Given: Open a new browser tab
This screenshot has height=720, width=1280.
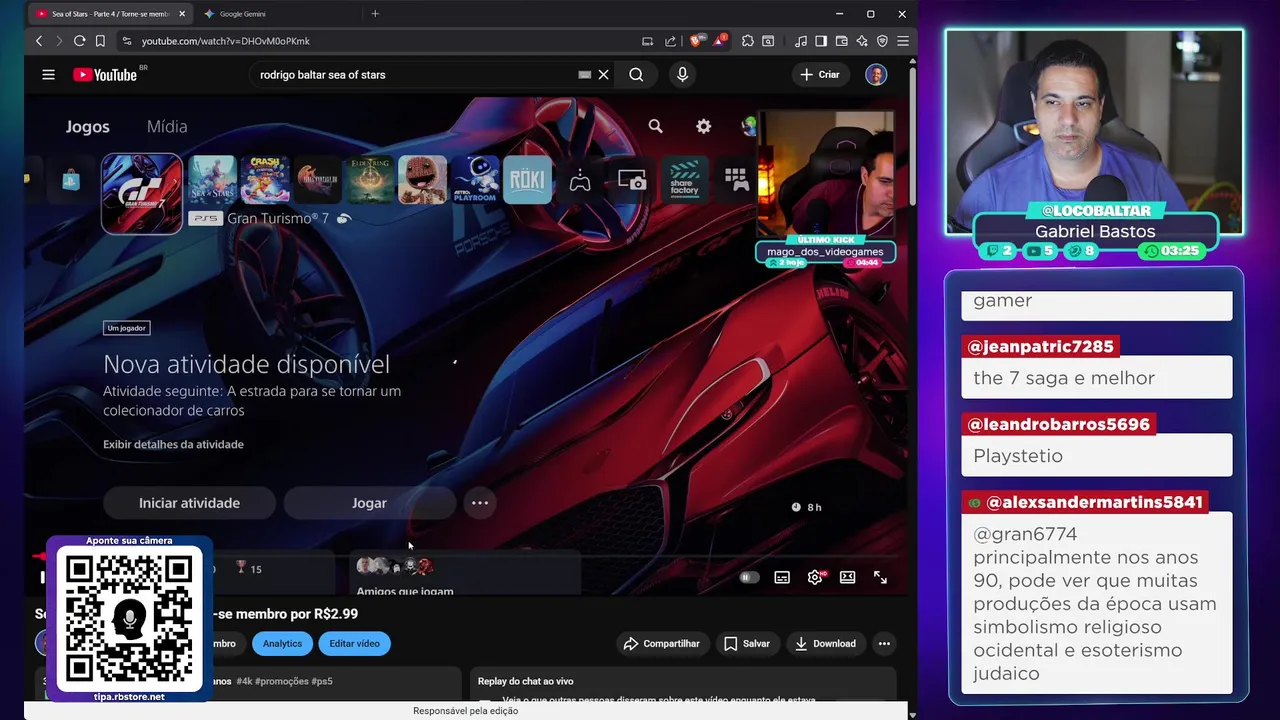Looking at the screenshot, I should [x=375, y=14].
